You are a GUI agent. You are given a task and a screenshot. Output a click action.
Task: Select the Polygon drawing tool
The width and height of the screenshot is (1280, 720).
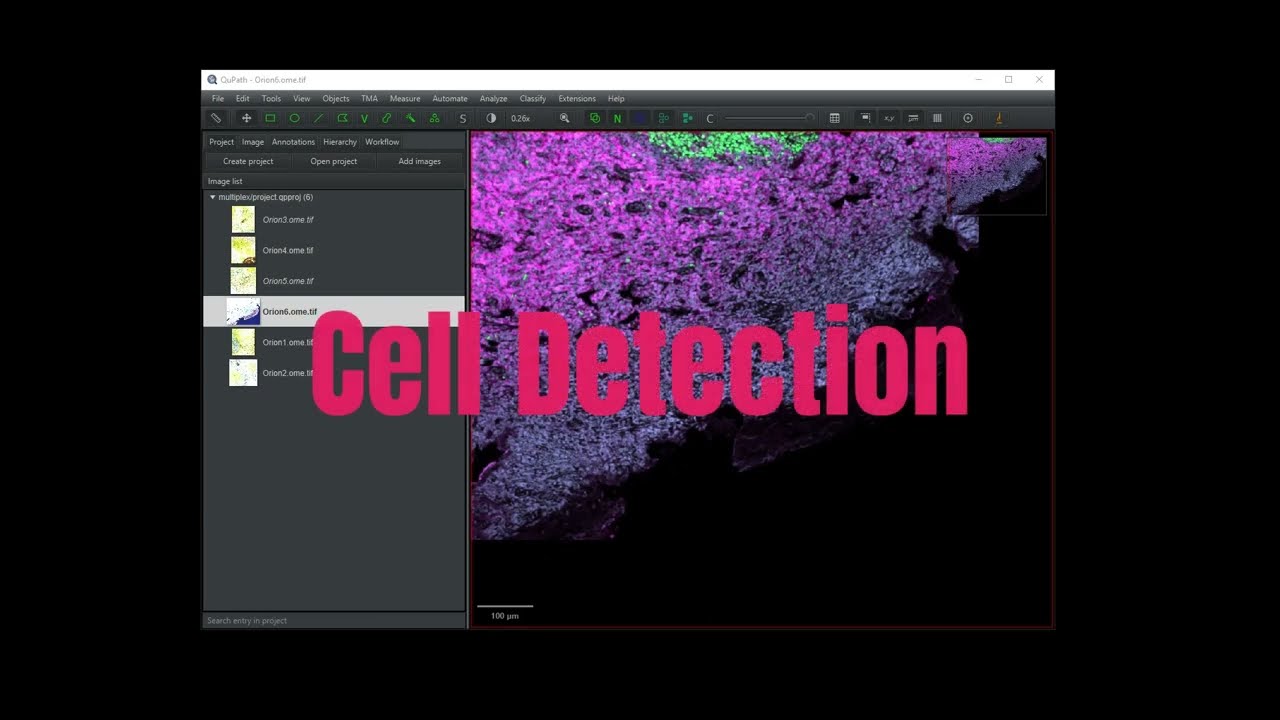342,118
